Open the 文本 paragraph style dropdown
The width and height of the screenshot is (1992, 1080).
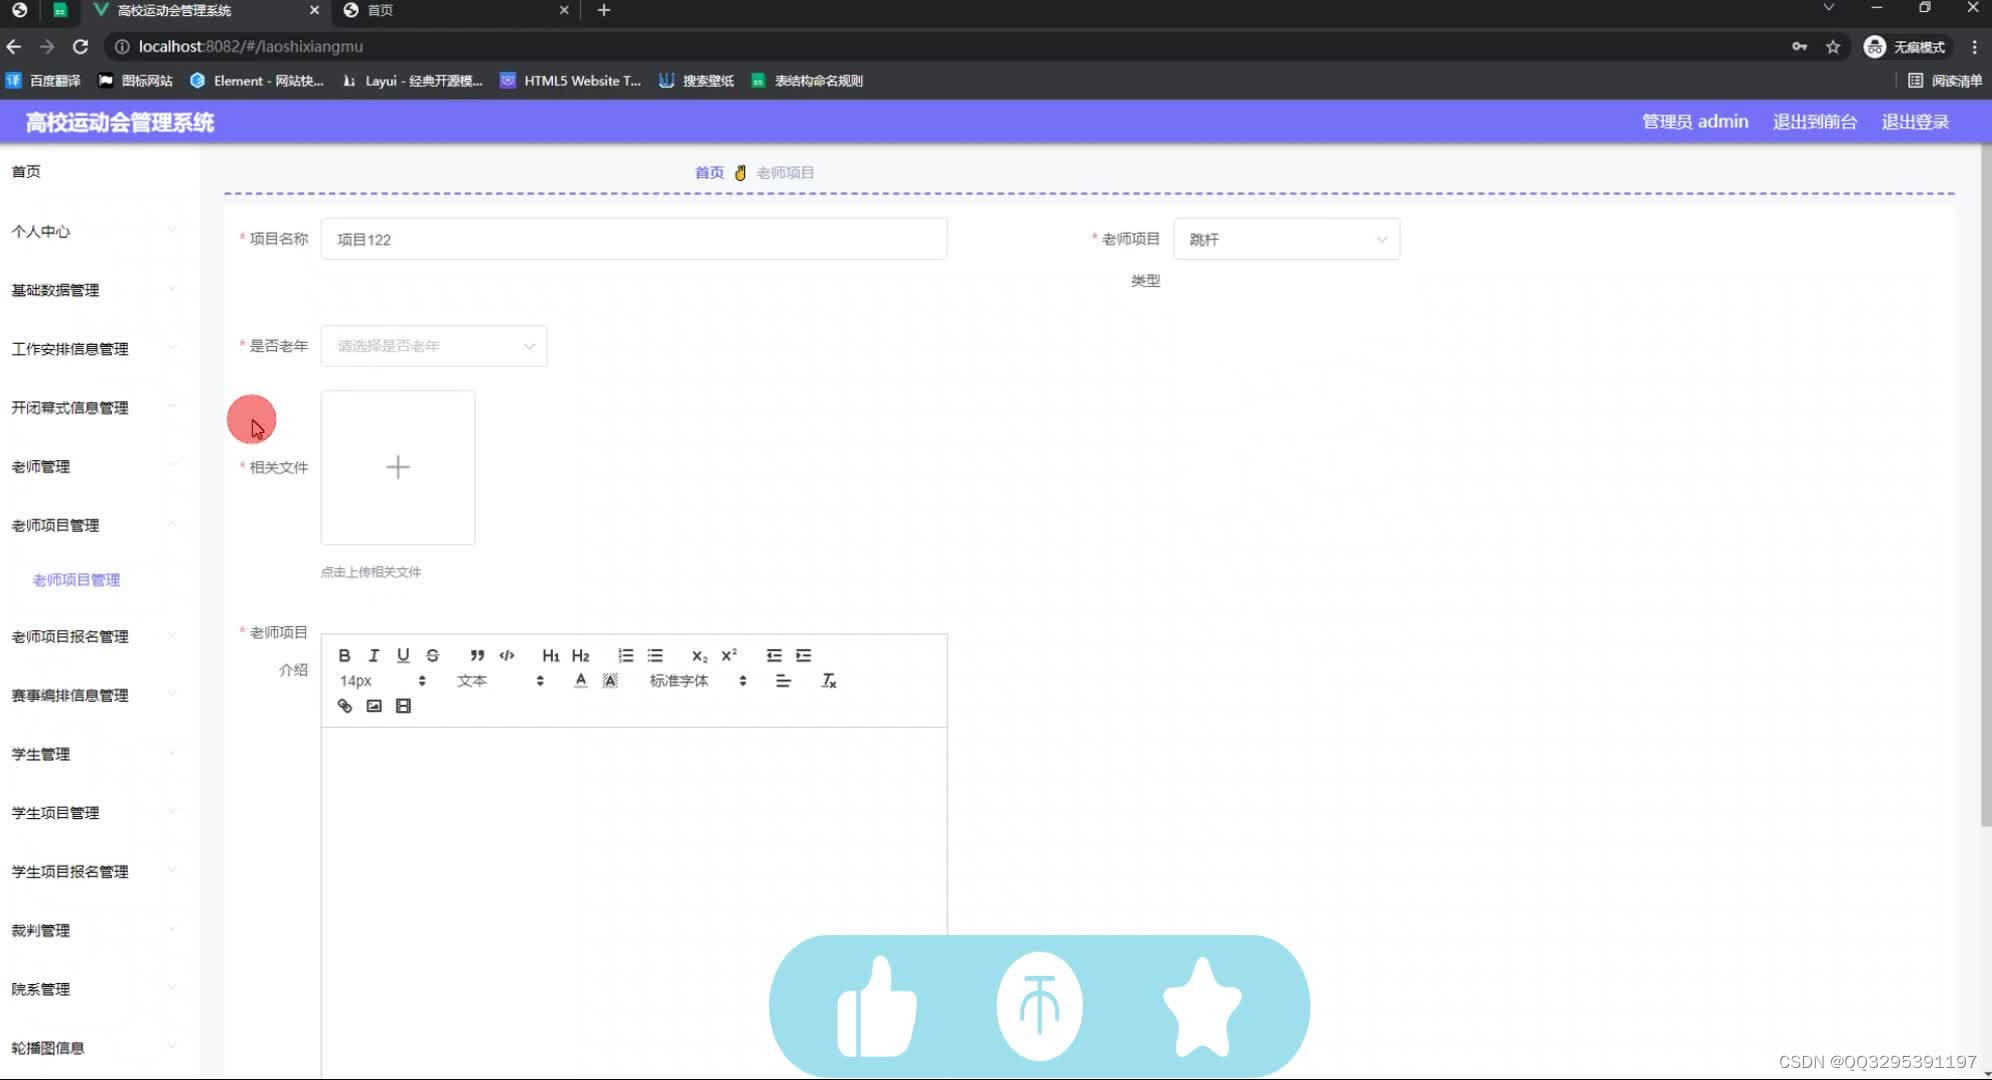500,680
